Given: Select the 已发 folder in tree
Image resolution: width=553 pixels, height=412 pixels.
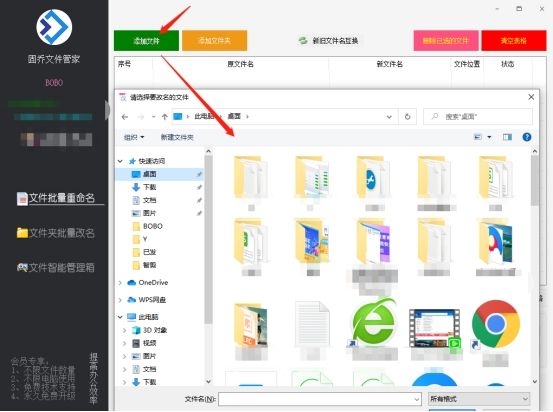Looking at the screenshot, I should click(150, 252).
